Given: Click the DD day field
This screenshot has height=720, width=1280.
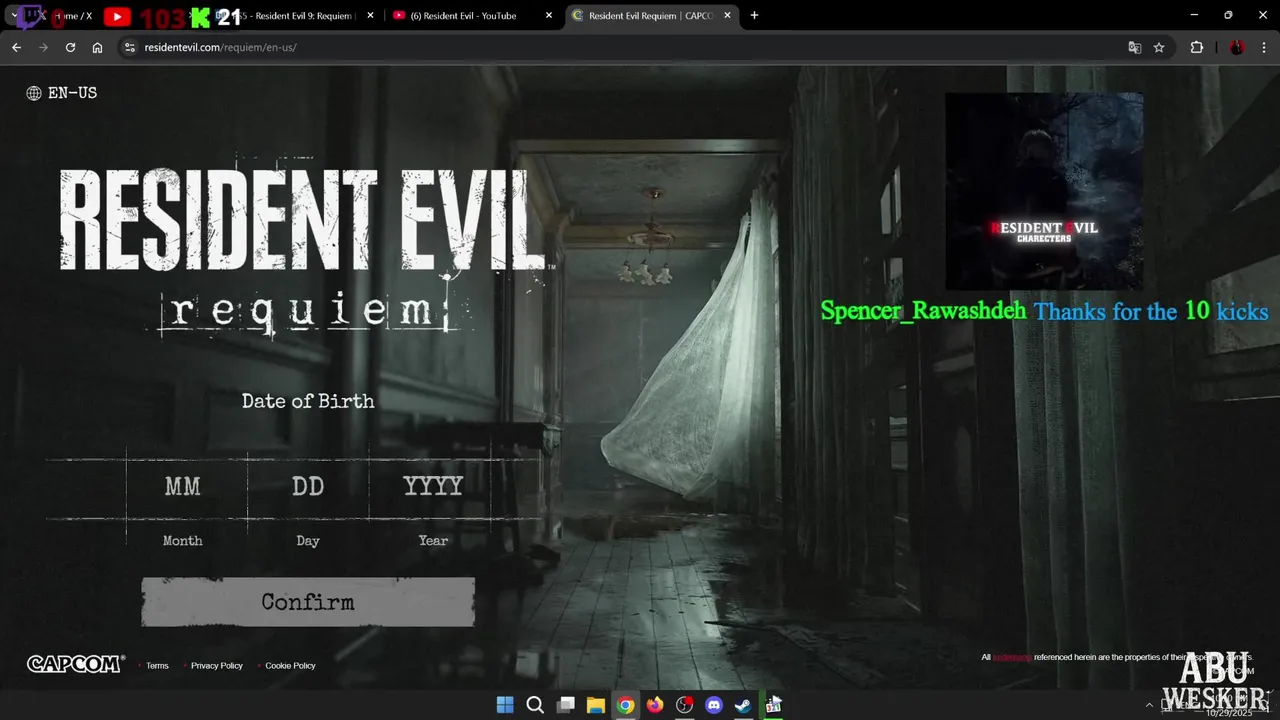Looking at the screenshot, I should click(308, 487).
